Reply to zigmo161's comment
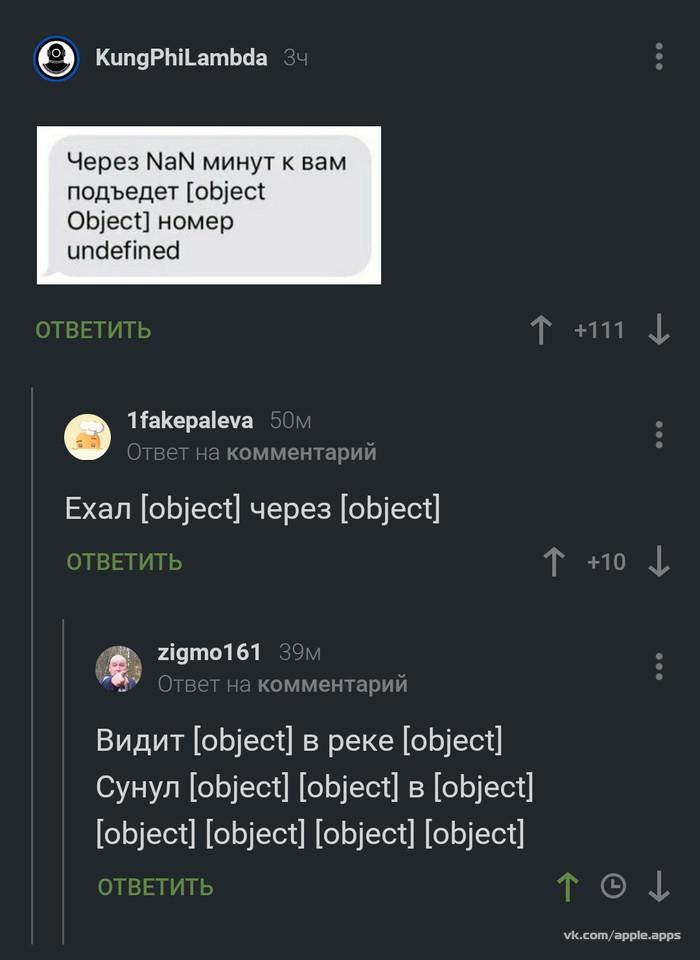Viewport: 700px width, 960px height. click(155, 886)
